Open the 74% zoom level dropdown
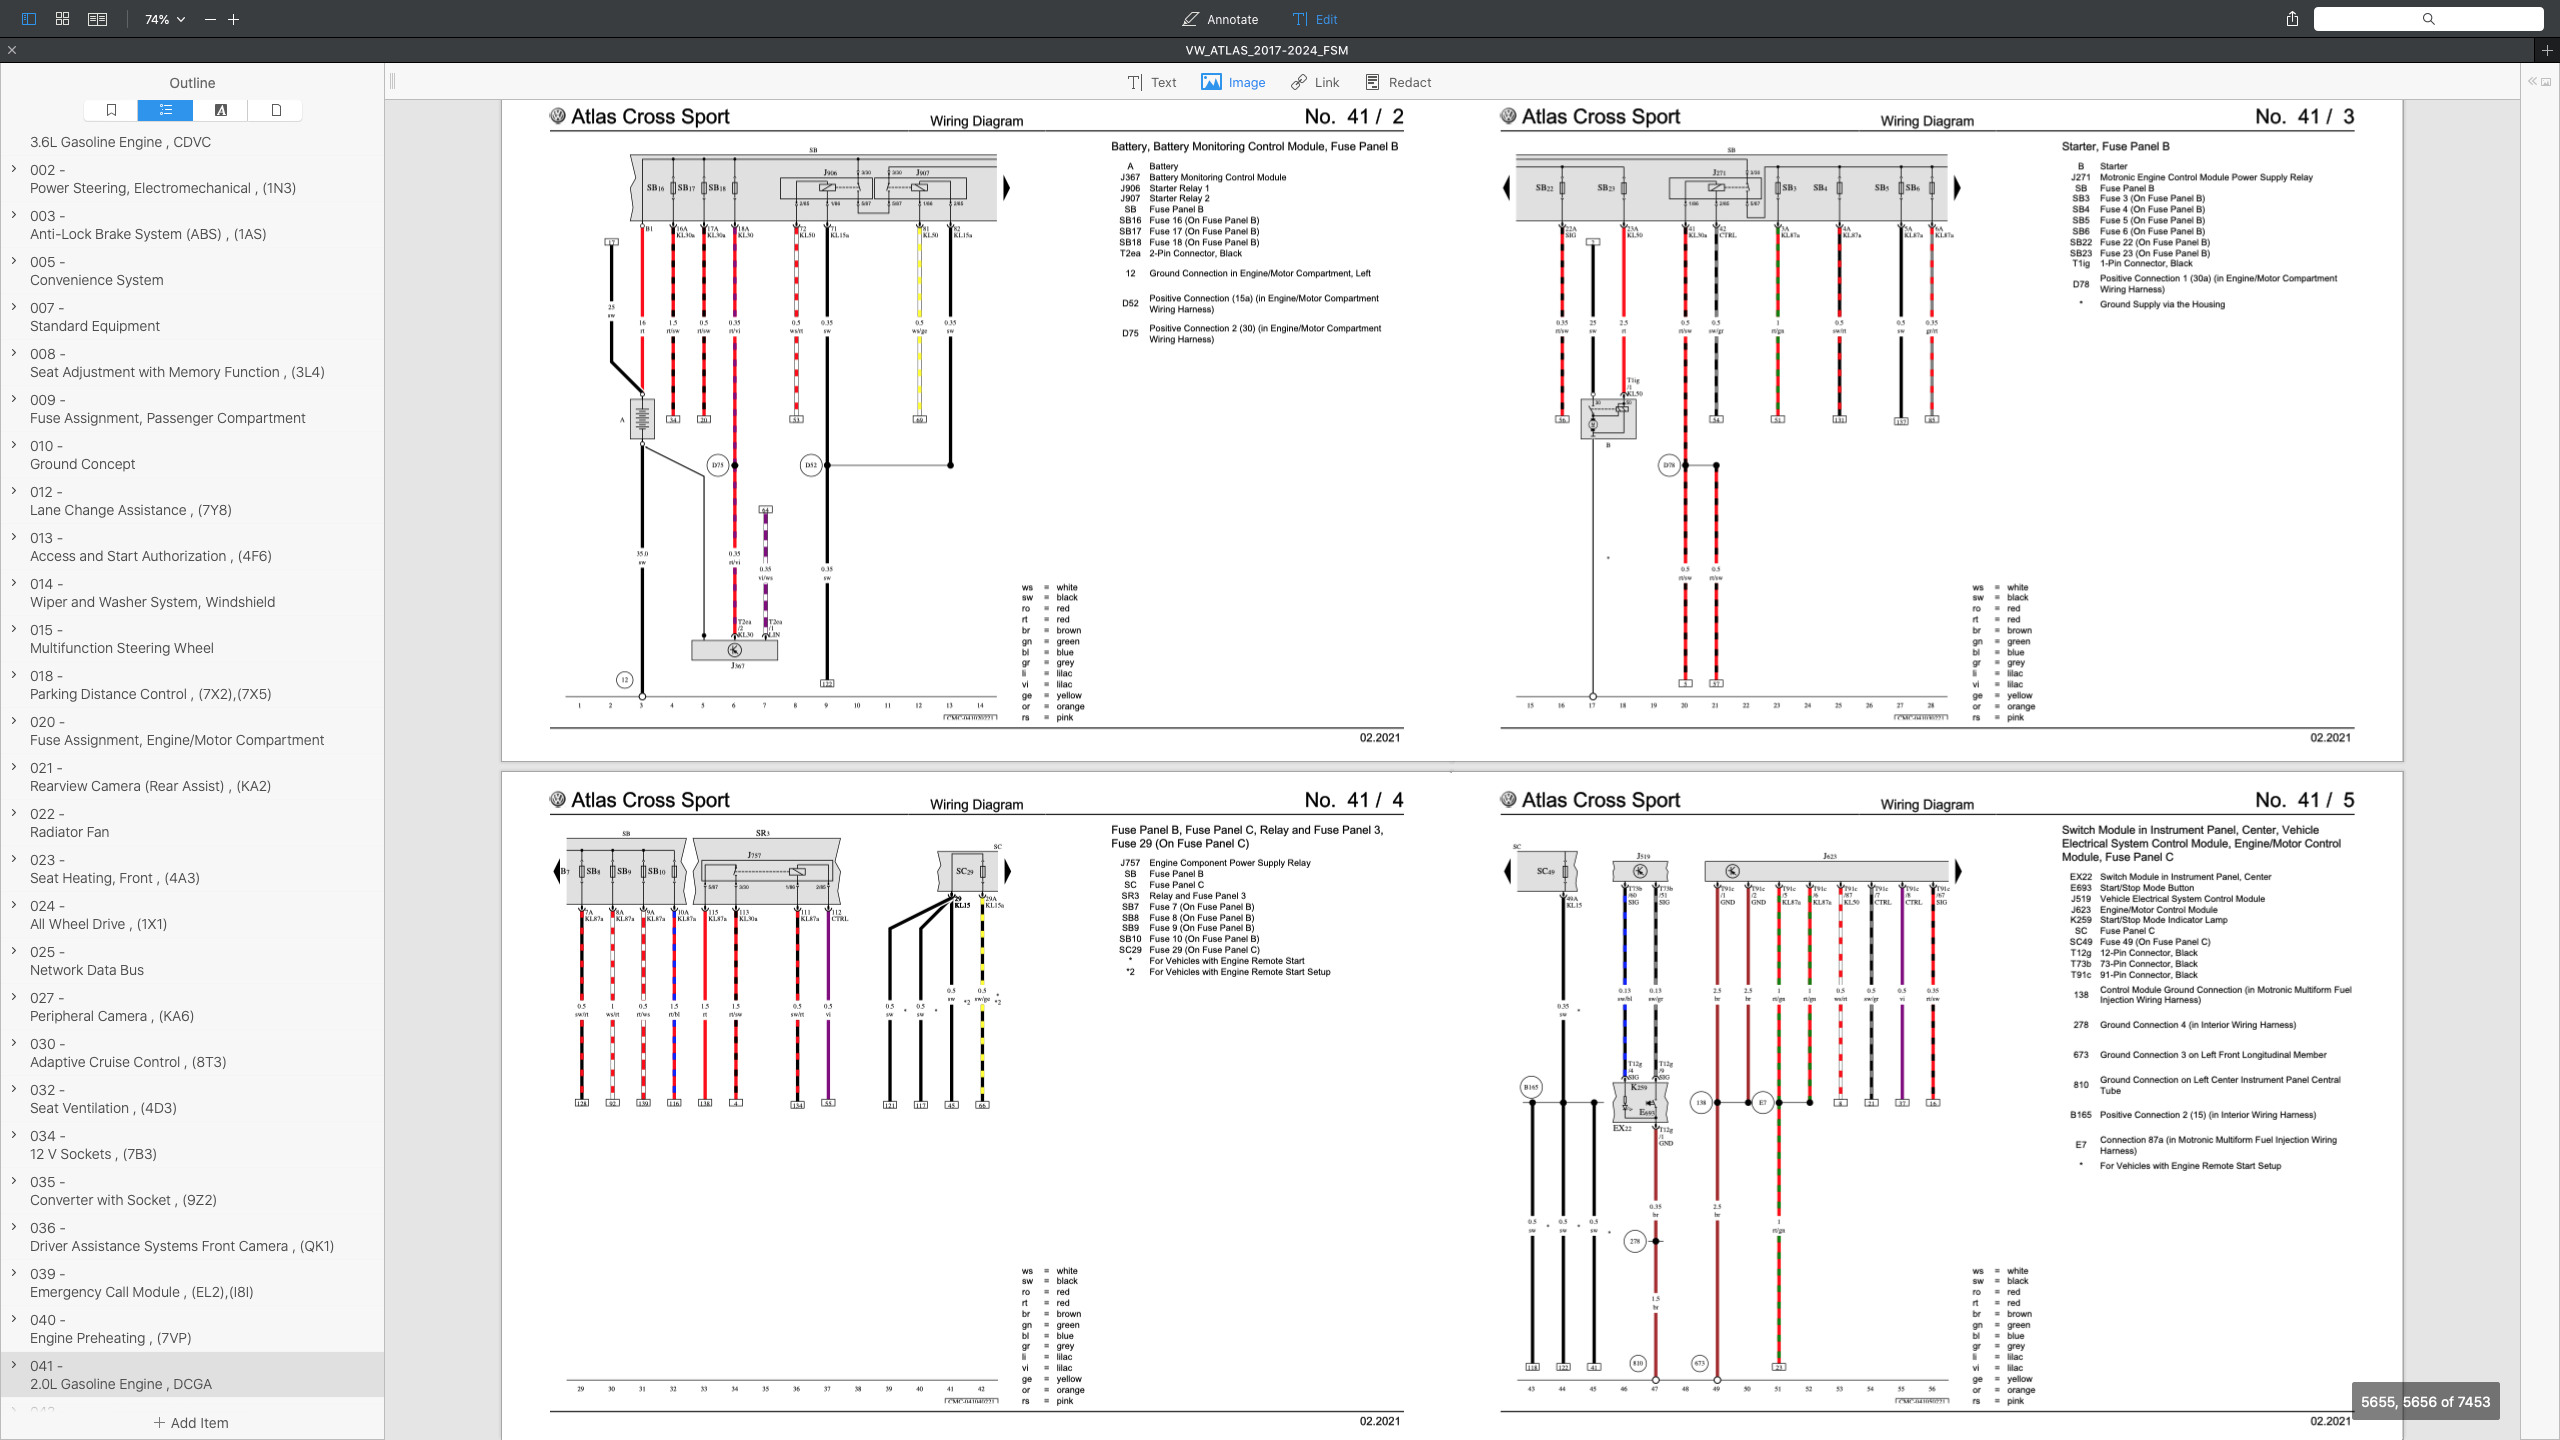2560x1440 pixels. coord(165,19)
